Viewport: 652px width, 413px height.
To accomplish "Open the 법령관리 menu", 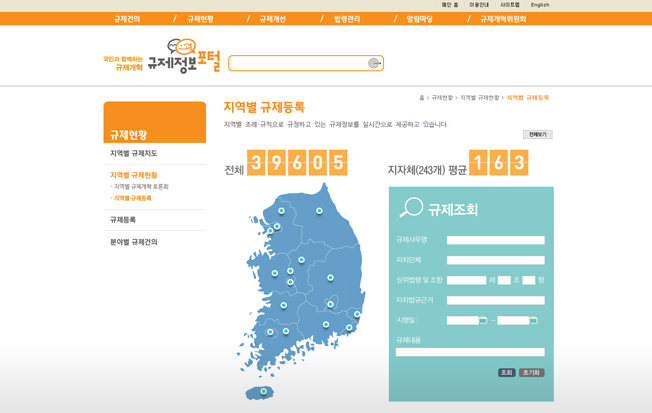I will coord(347,19).
